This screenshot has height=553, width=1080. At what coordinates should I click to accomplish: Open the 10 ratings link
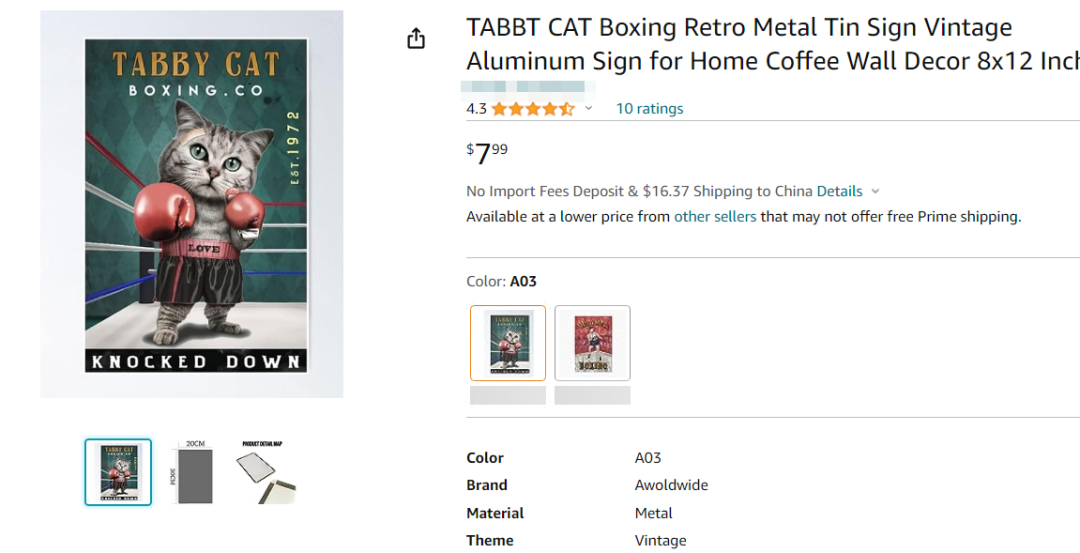tap(649, 108)
